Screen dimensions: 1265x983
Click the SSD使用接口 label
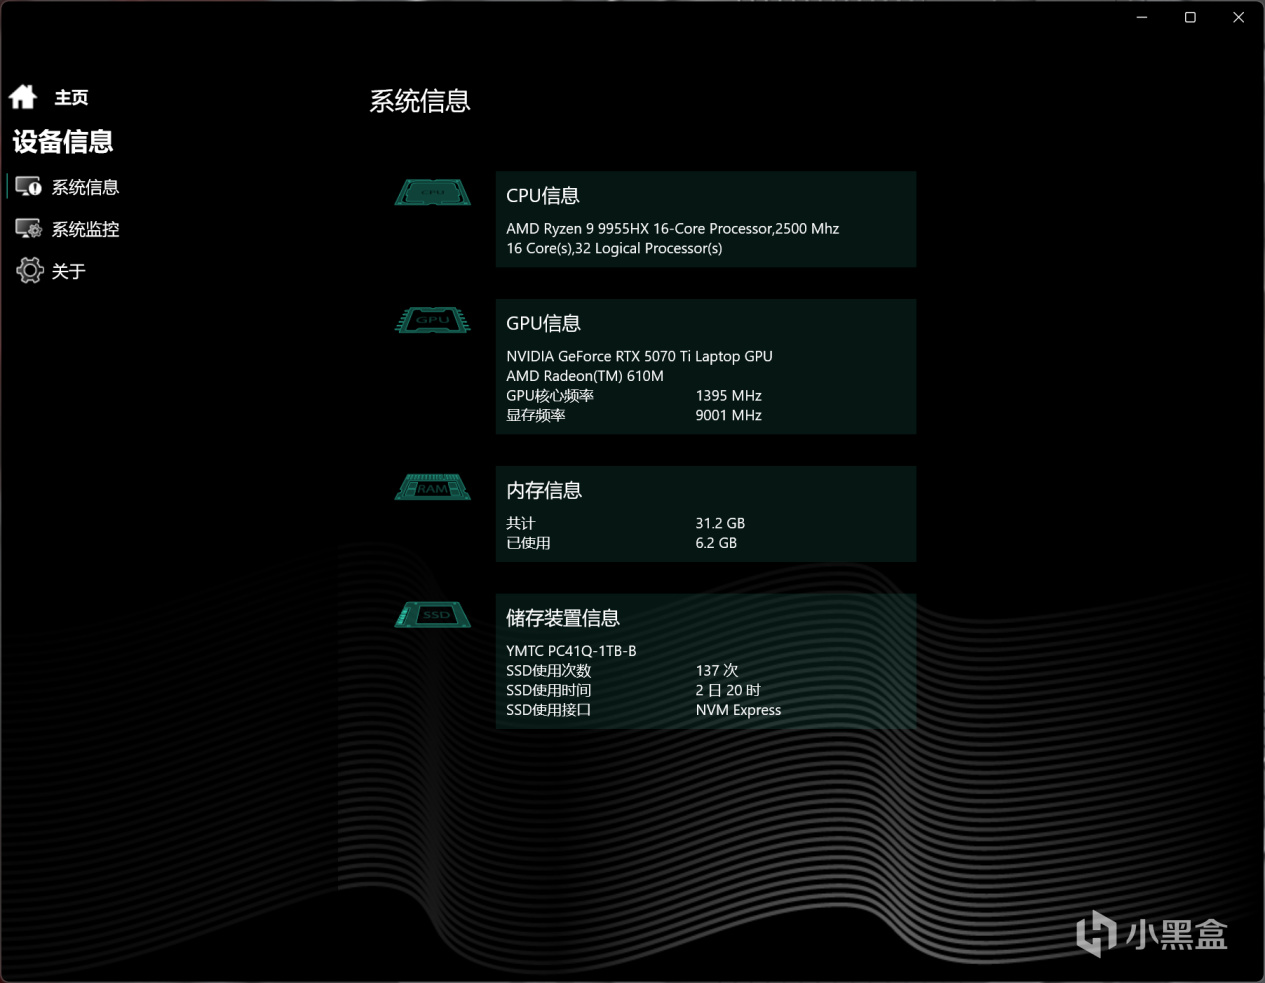click(x=549, y=711)
